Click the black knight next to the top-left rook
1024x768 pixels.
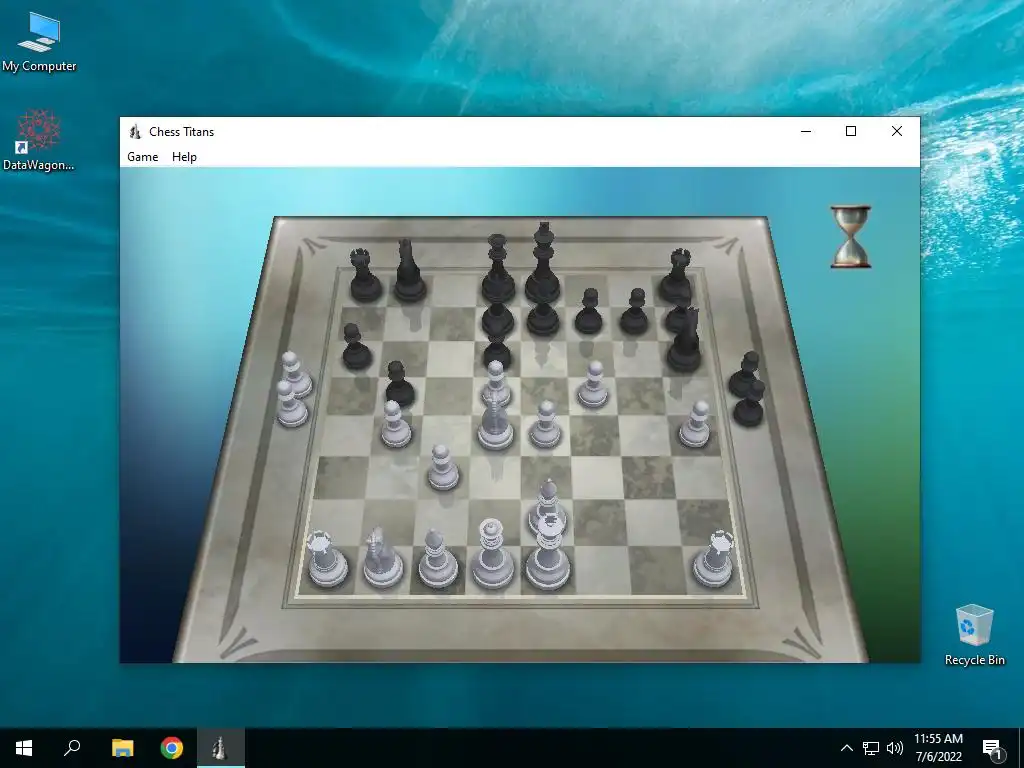[409, 271]
